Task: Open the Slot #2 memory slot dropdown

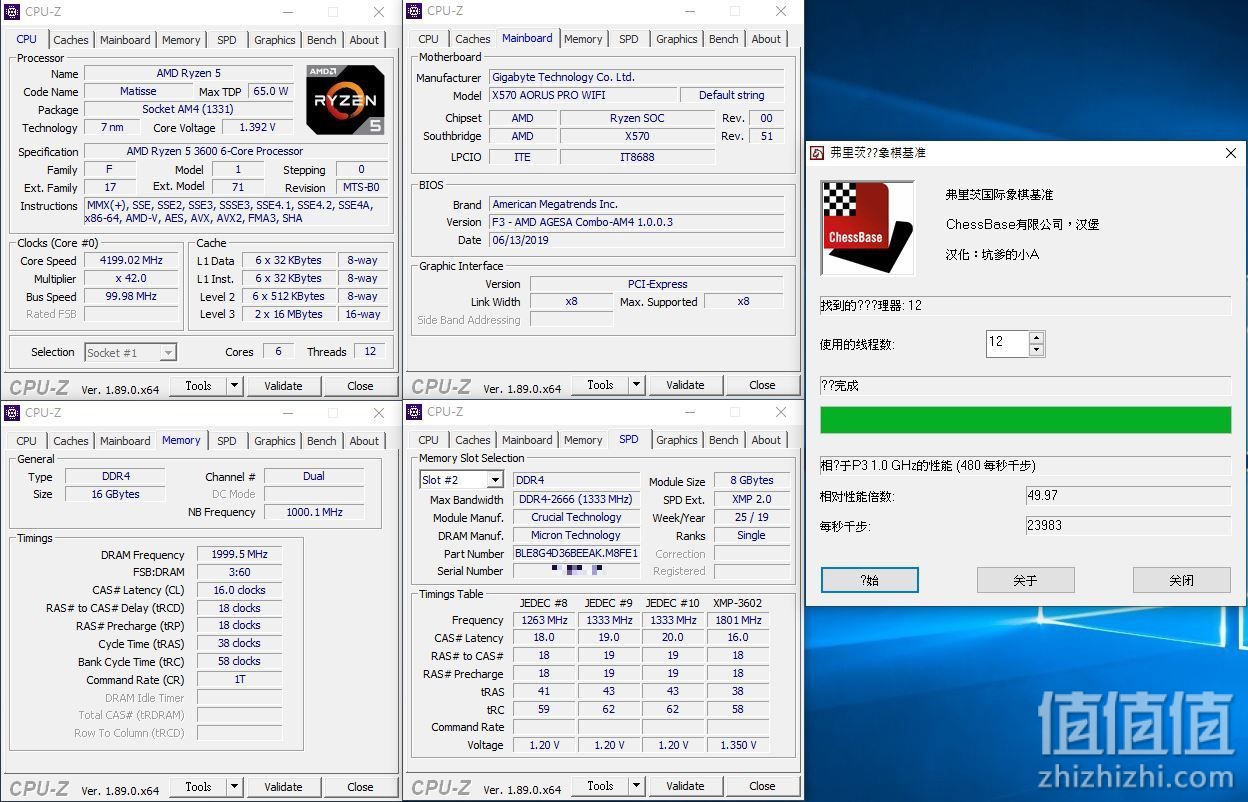Action: tap(461, 480)
